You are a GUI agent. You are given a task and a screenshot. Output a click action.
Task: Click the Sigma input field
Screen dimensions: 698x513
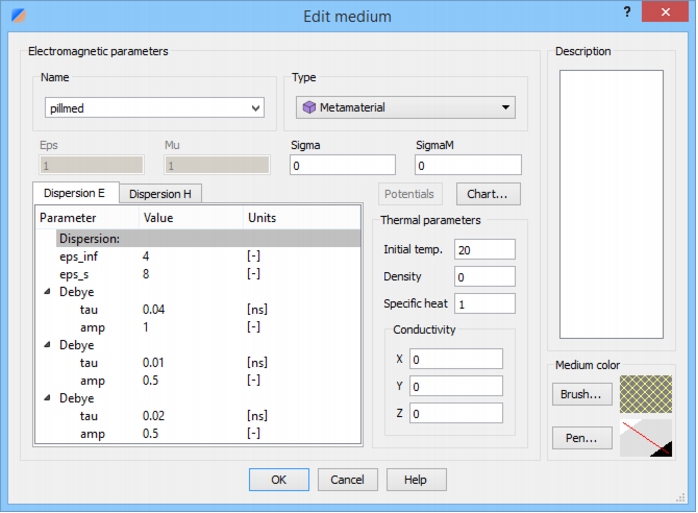(343, 165)
